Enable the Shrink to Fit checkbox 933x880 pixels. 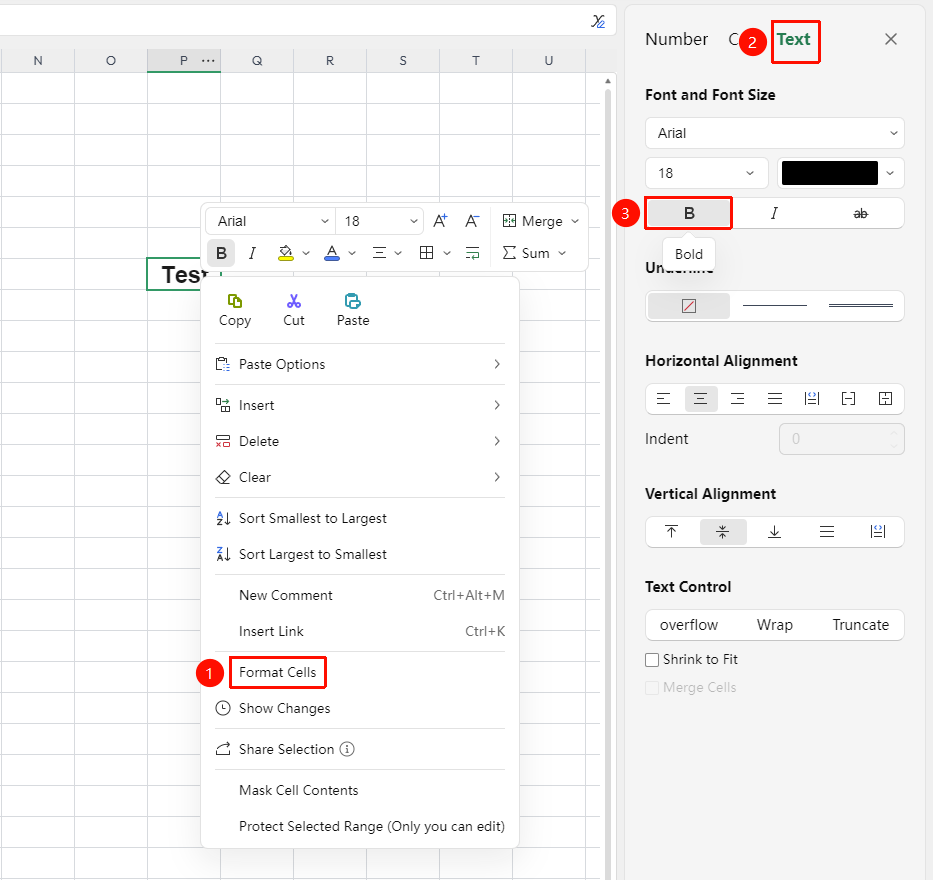click(652, 659)
